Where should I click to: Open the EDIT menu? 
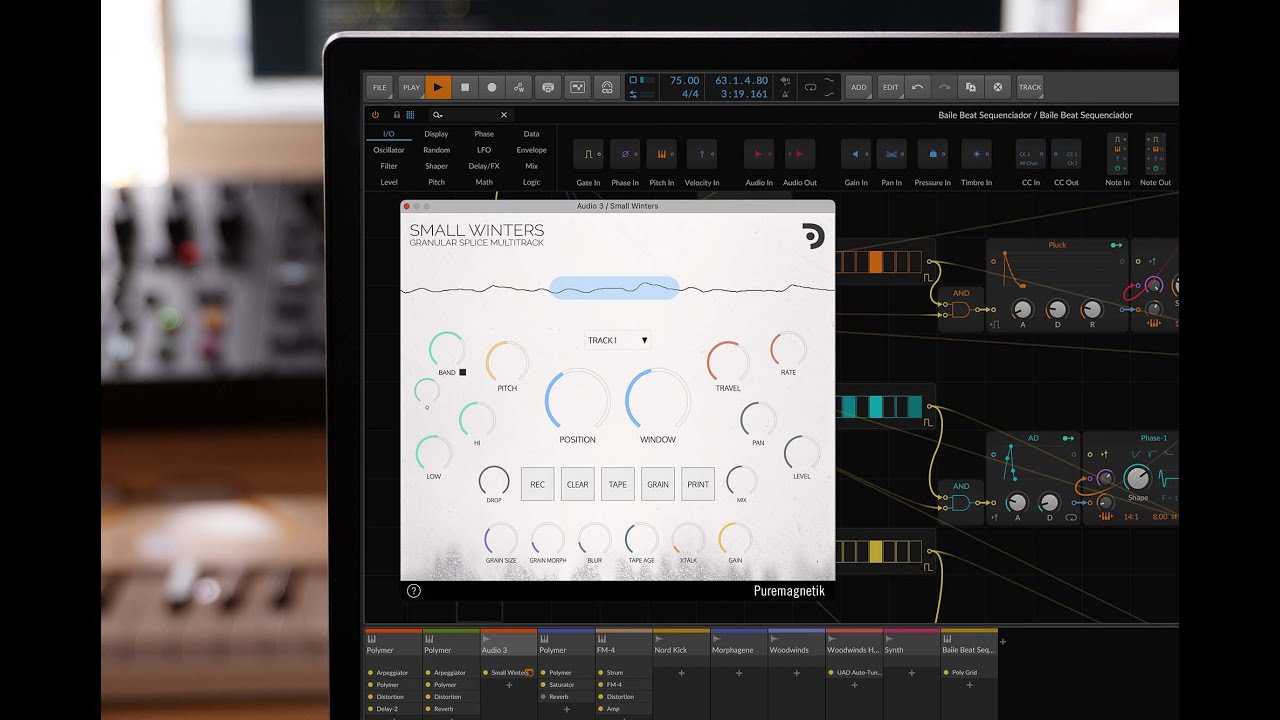click(x=890, y=87)
